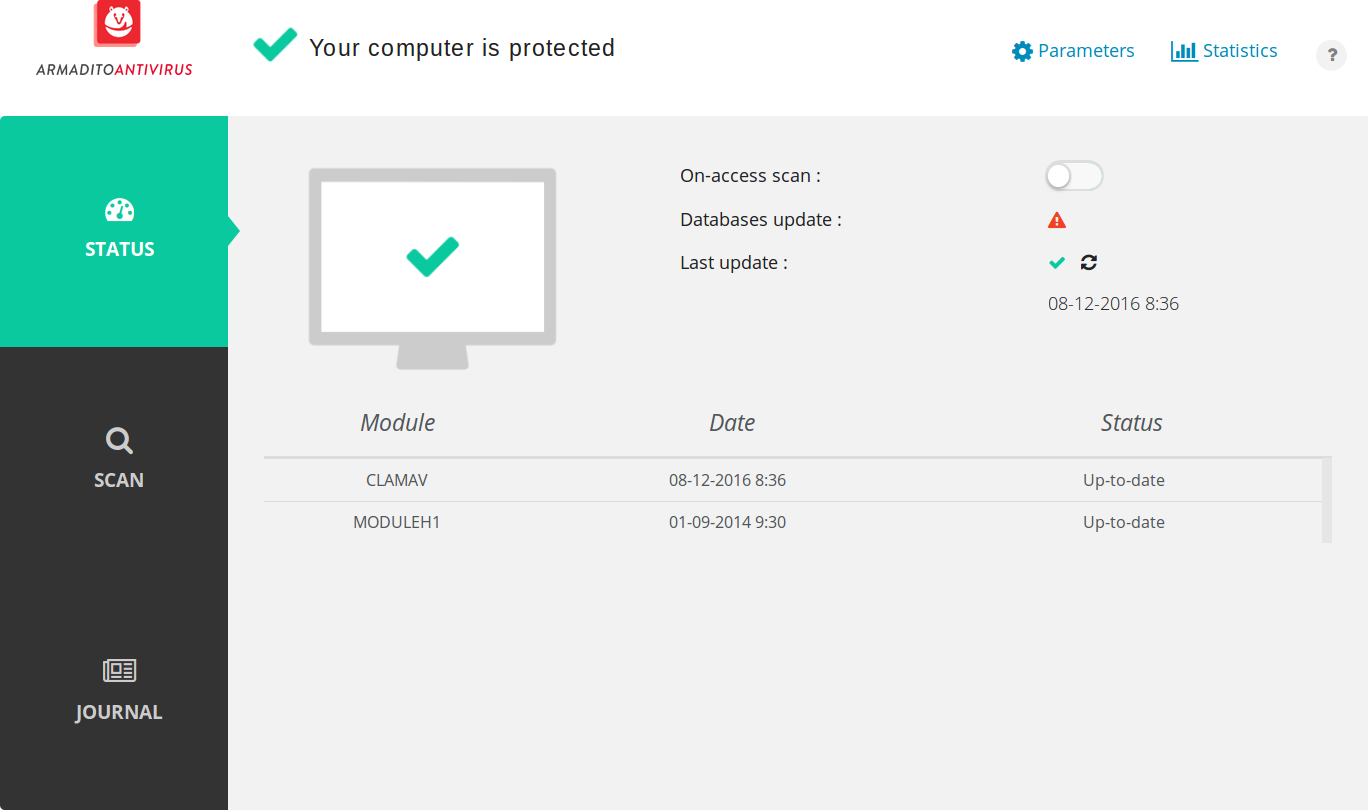Enable the On-access scan toggle
1368x810 pixels.
pos(1074,176)
